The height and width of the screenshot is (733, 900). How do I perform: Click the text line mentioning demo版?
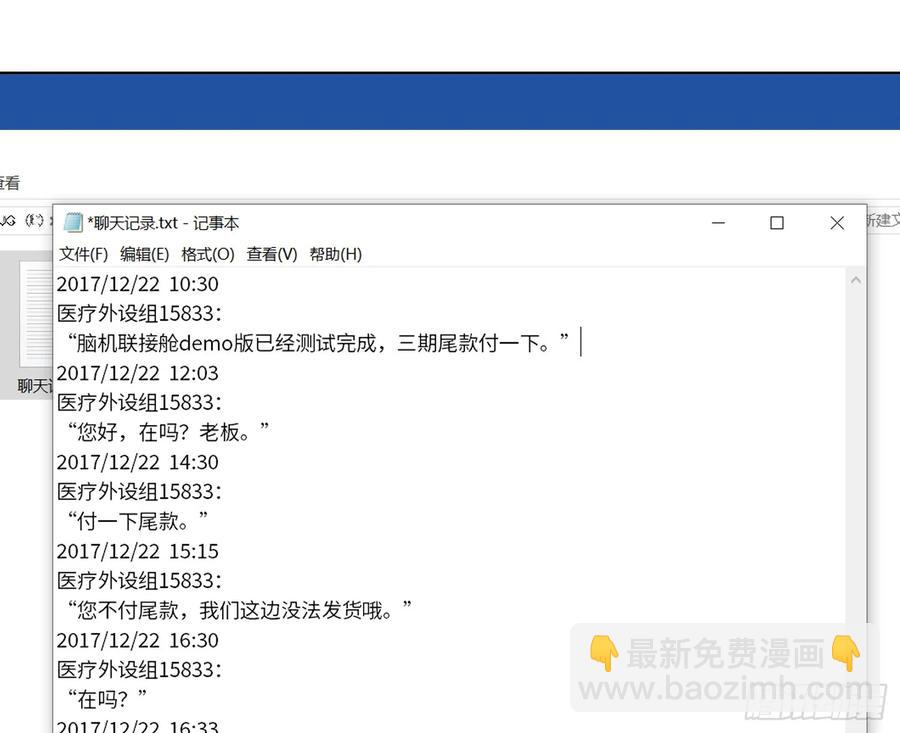tap(320, 343)
